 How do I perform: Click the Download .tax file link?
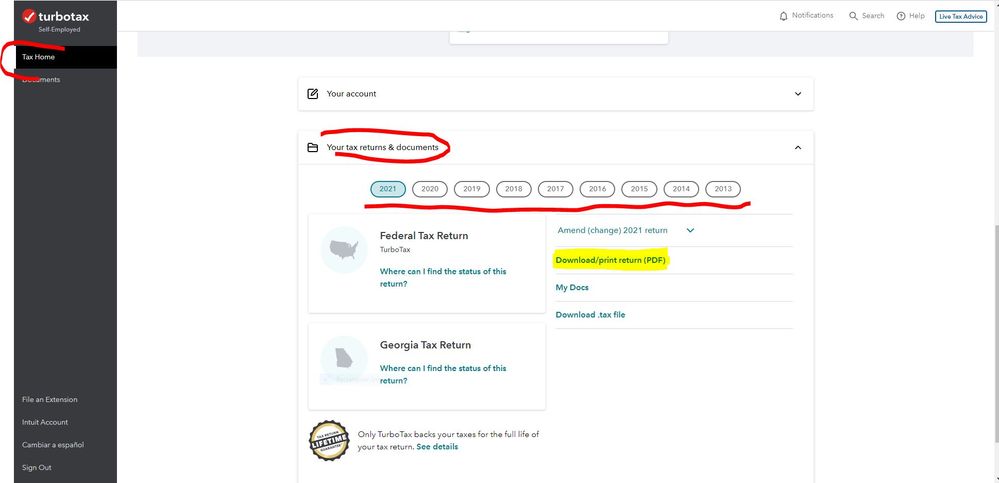point(591,315)
